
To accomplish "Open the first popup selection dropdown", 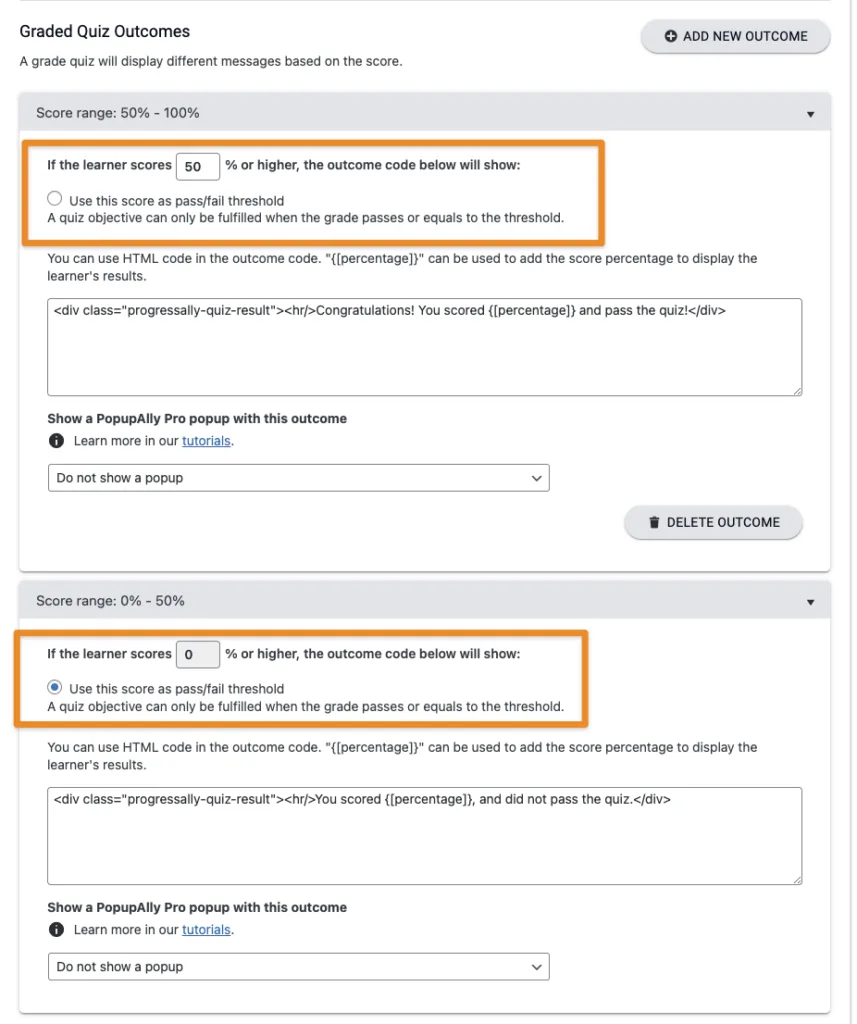I will click(x=298, y=478).
